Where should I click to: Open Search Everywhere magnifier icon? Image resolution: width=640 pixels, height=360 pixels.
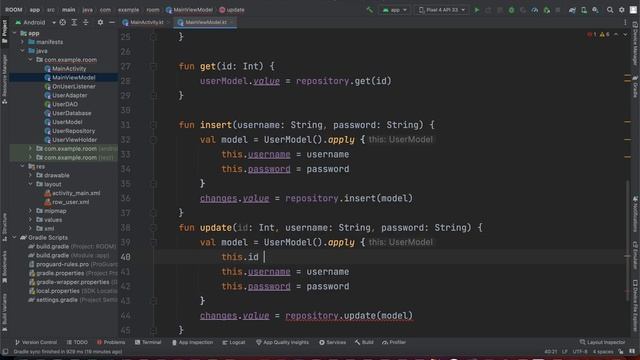point(610,10)
